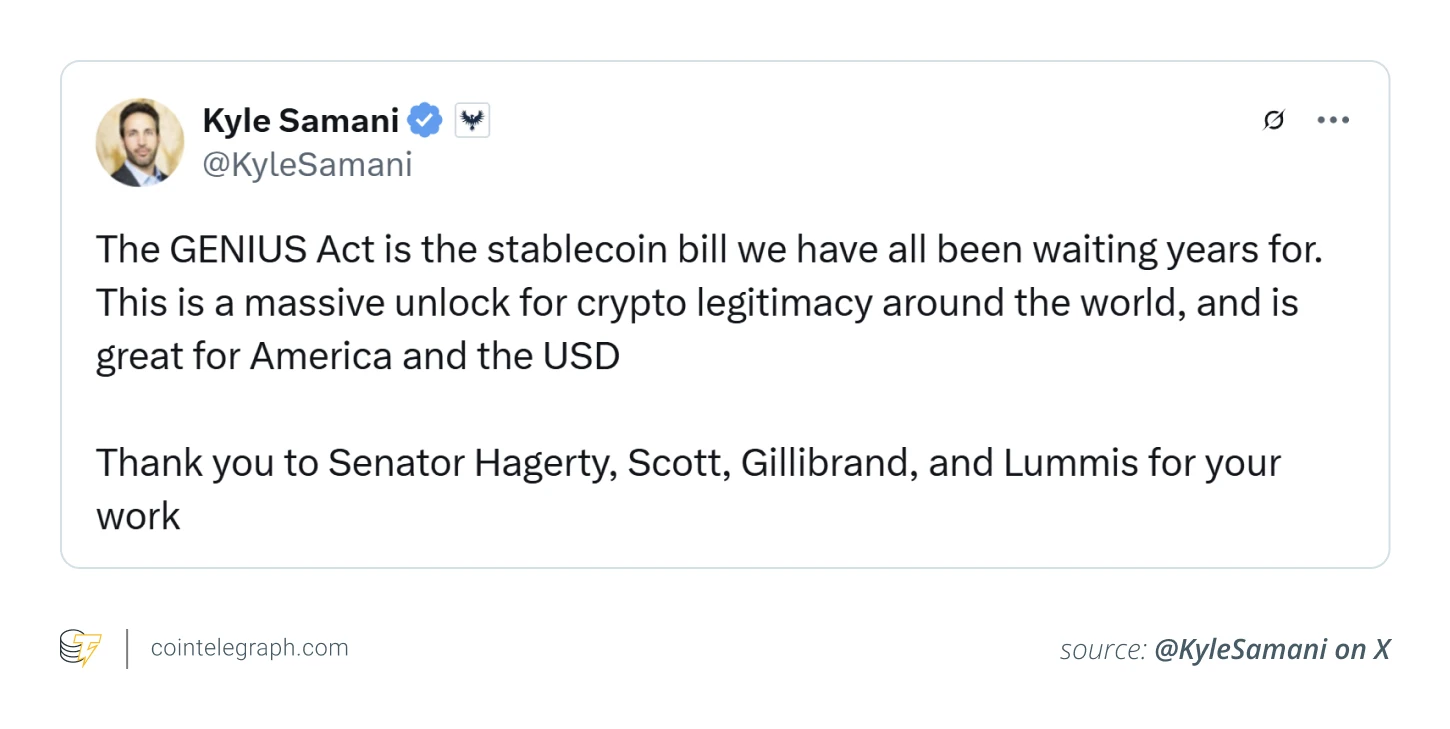This screenshot has height=729, width=1450.
Task: Click the affiliation badge beside the verified checkmark
Action: [x=472, y=121]
